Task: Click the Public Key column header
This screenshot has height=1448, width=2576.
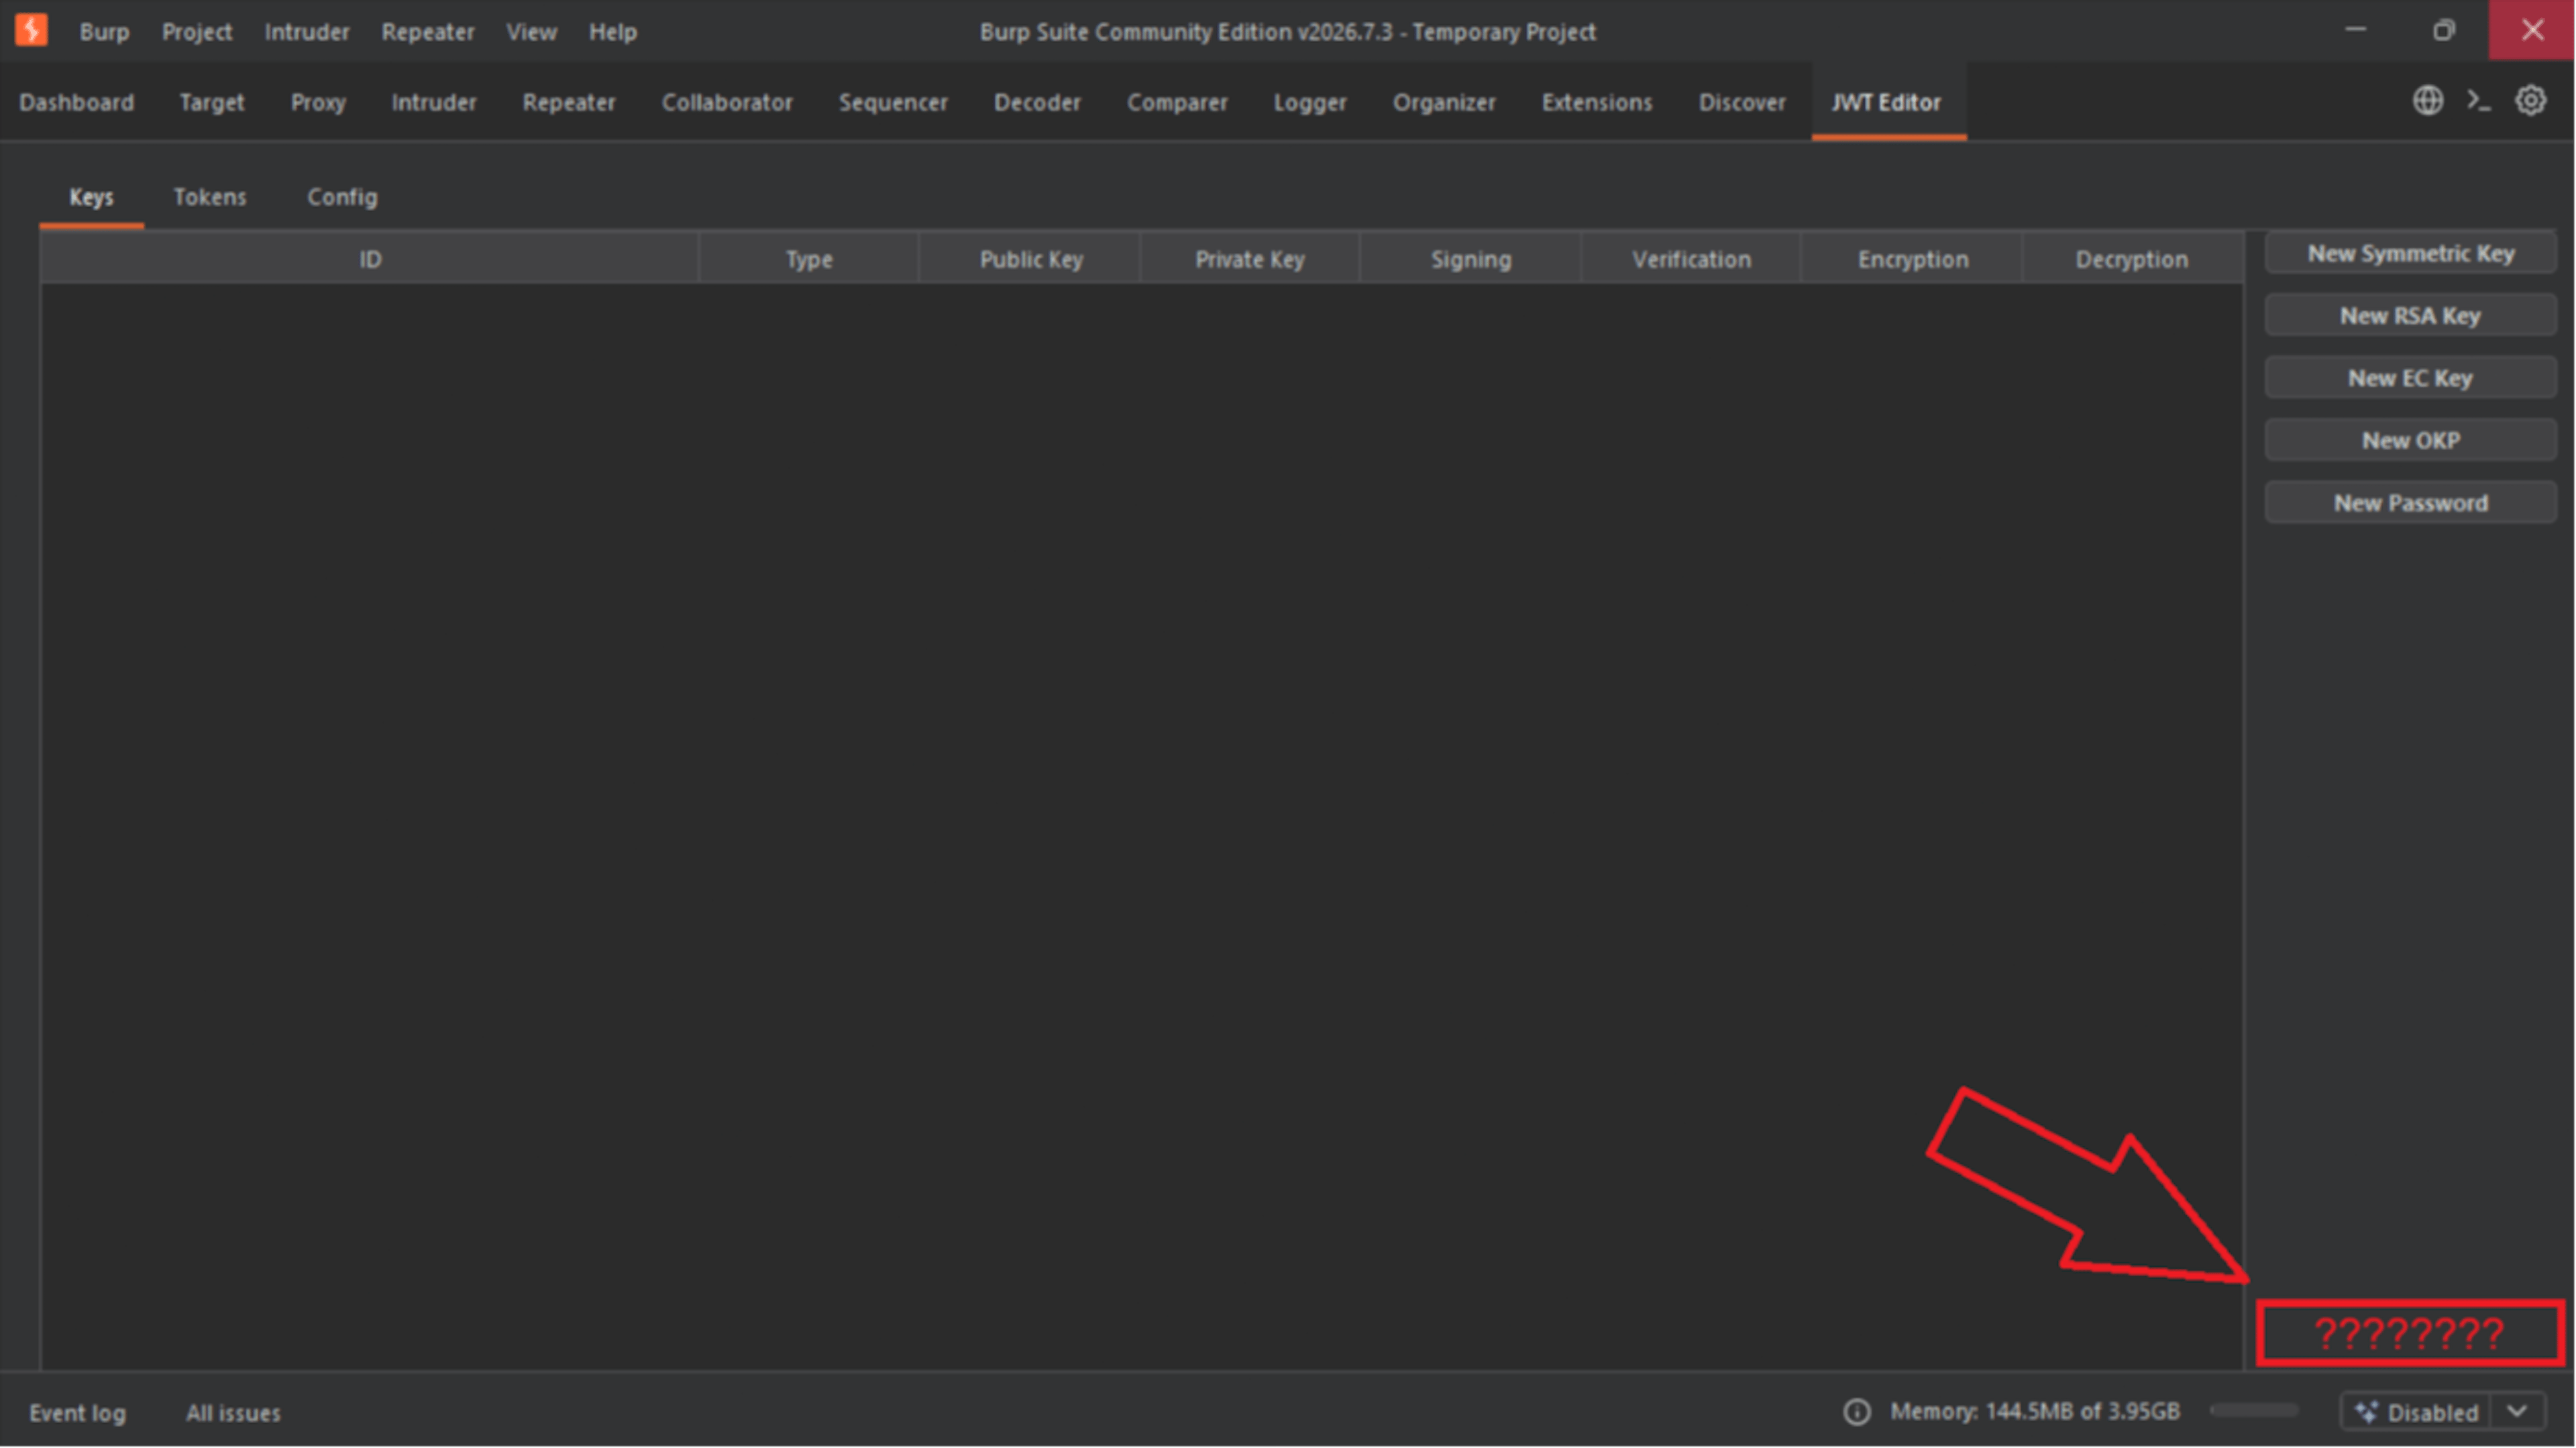Action: 1030,259
